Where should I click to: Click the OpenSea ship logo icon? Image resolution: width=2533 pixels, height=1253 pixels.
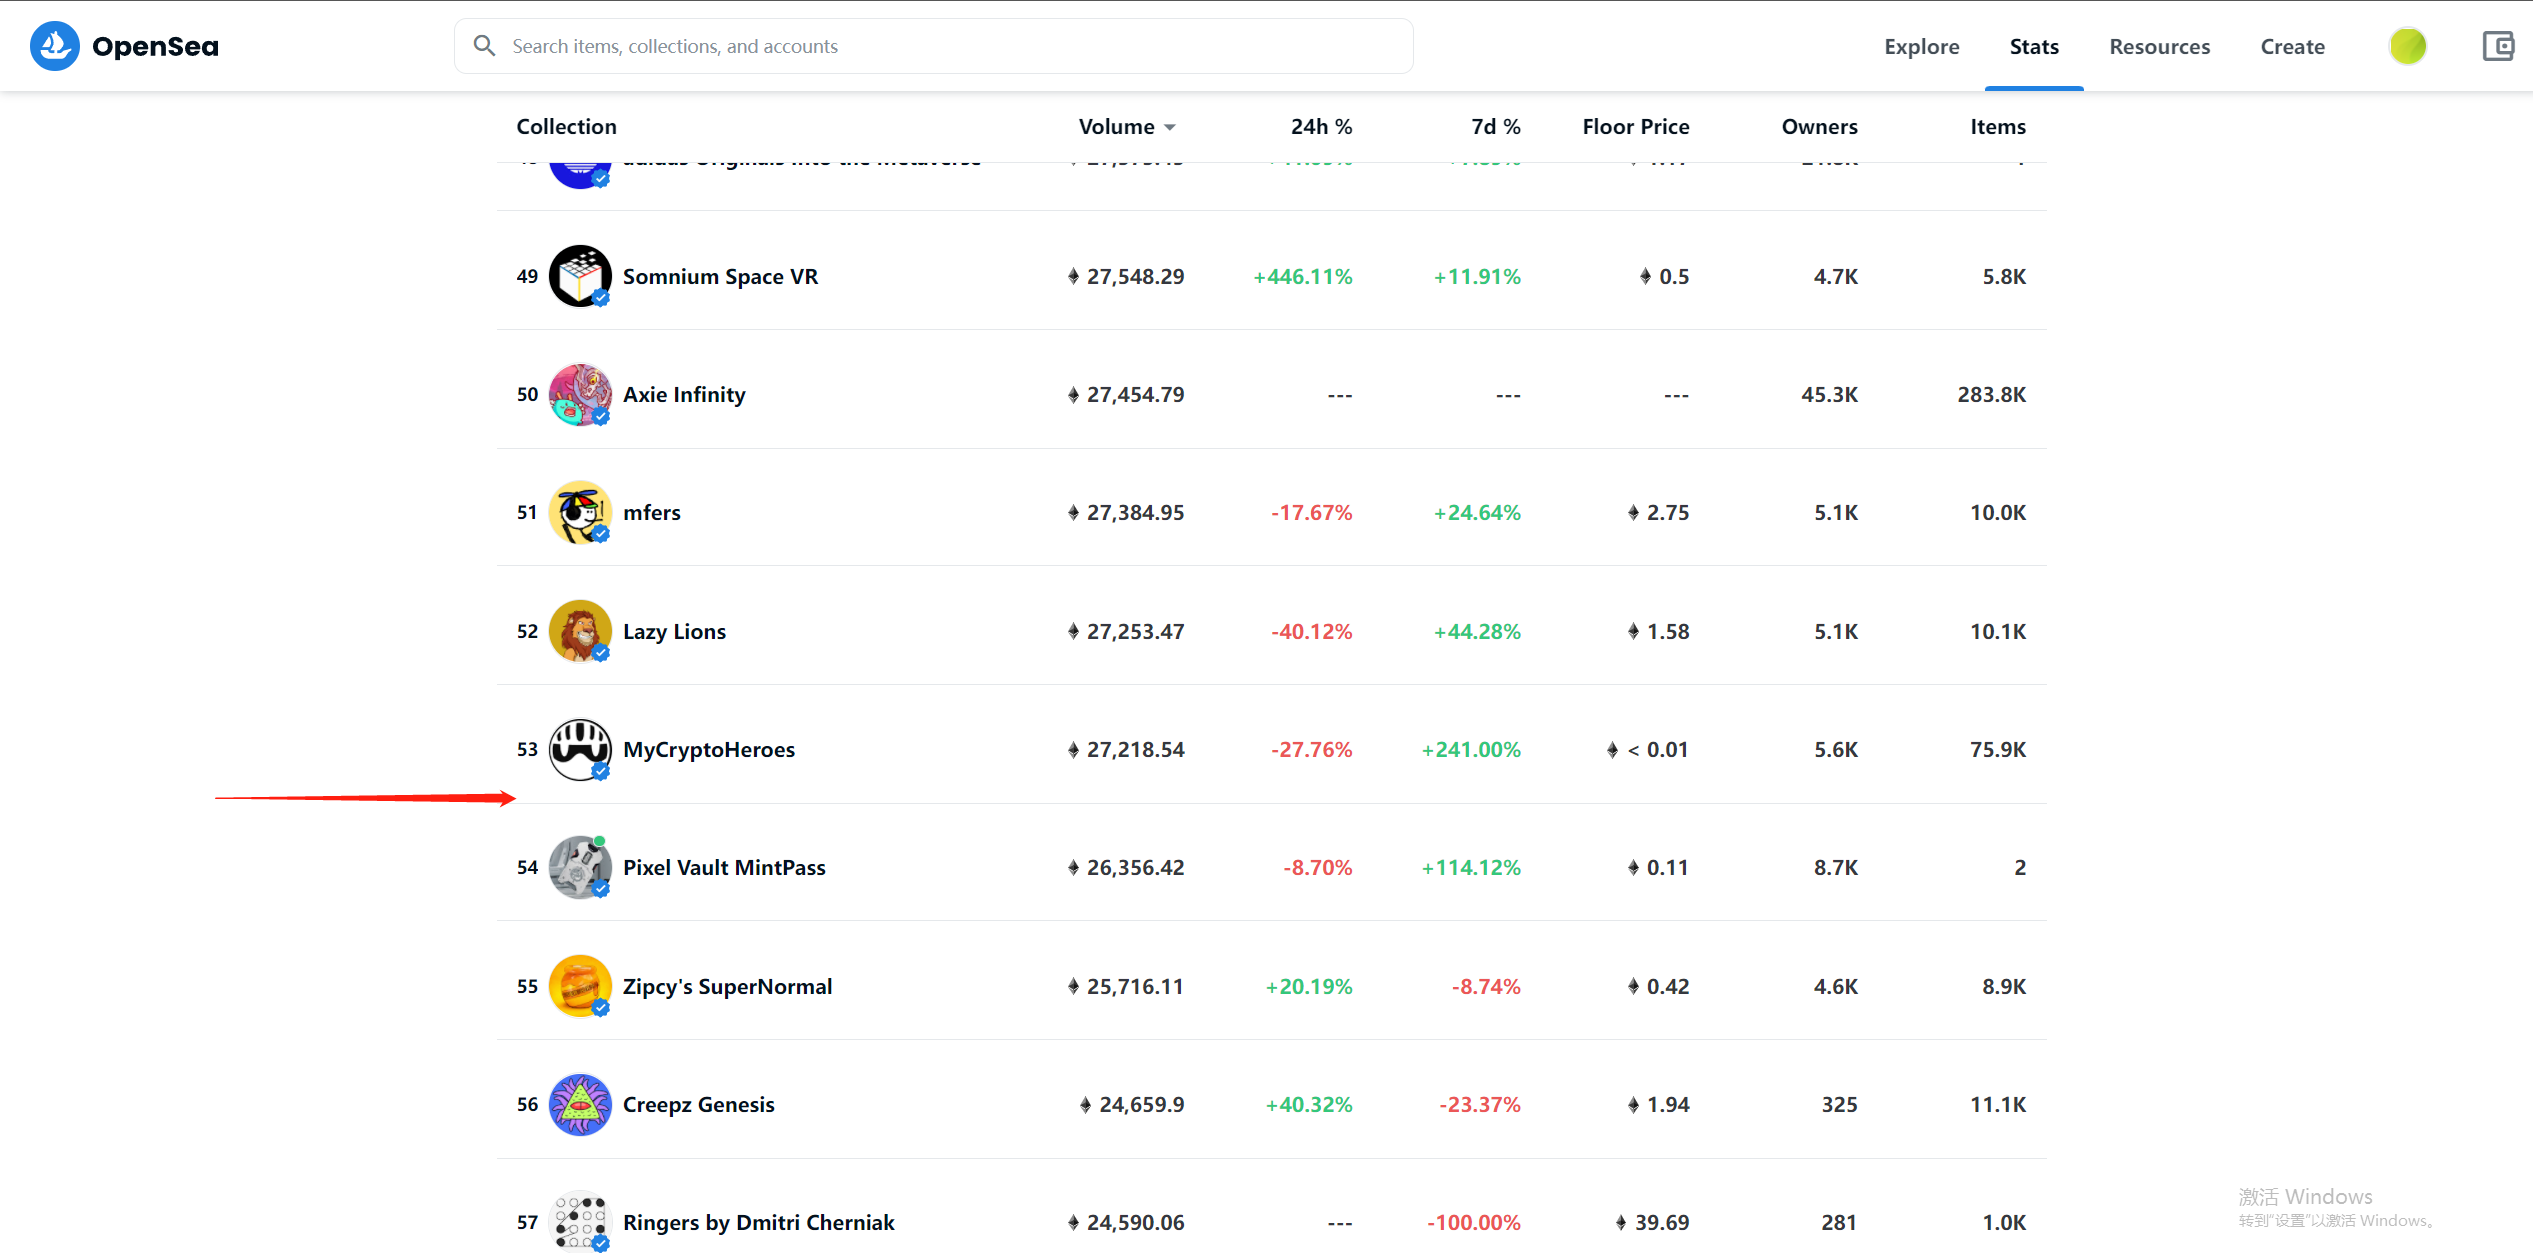(55, 46)
